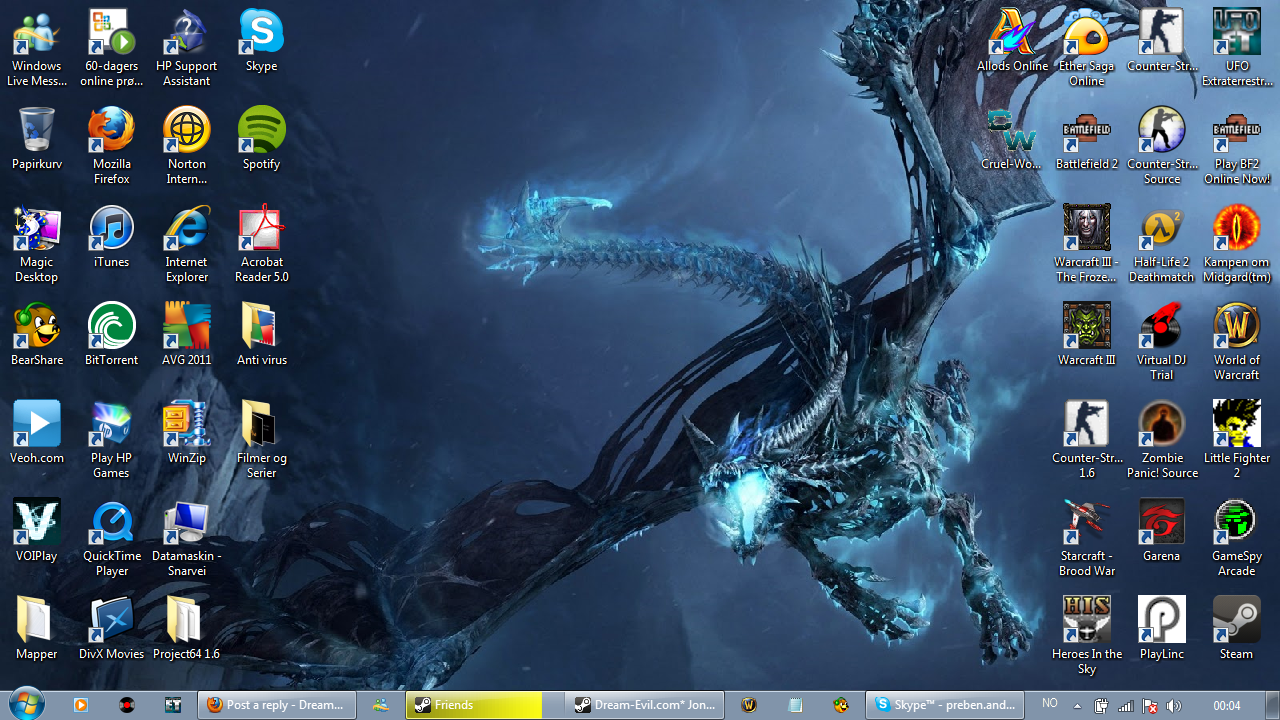
Task: Open Kampen om Midgard(tm) icon
Action: 1236,229
